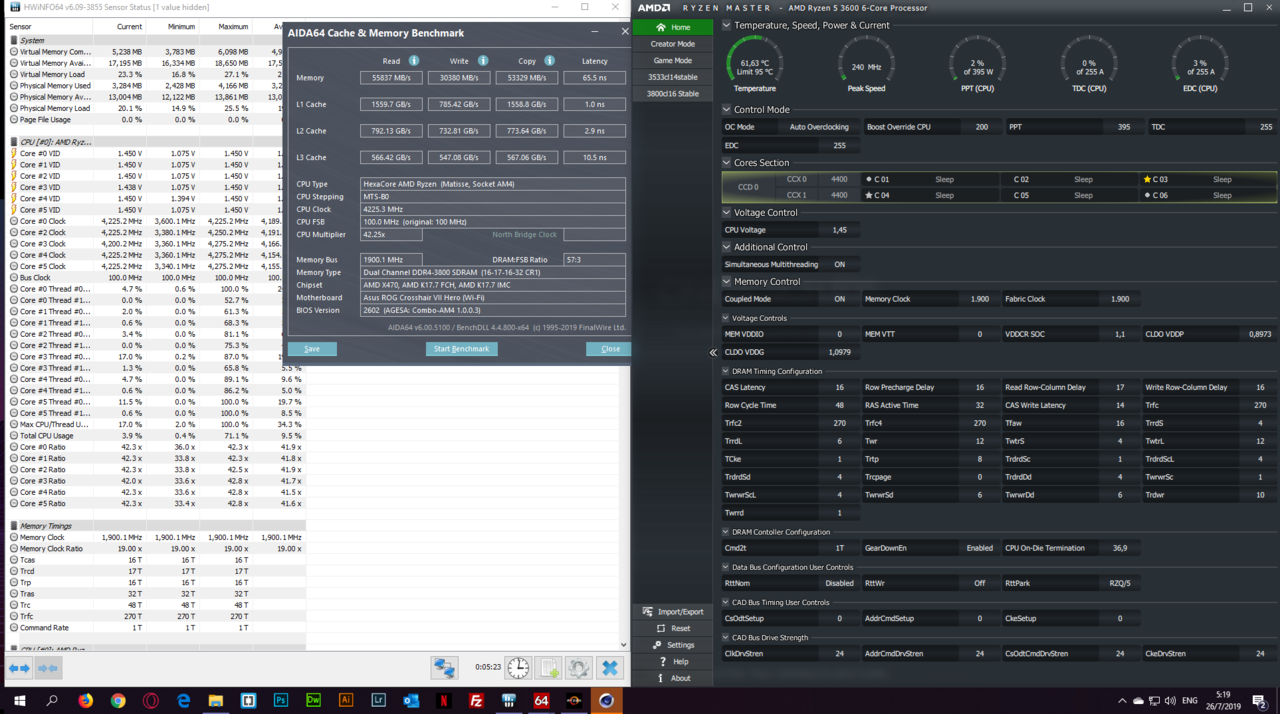This screenshot has height=714, width=1280.
Task: Click the Temperature gauge dial
Action: coord(754,64)
